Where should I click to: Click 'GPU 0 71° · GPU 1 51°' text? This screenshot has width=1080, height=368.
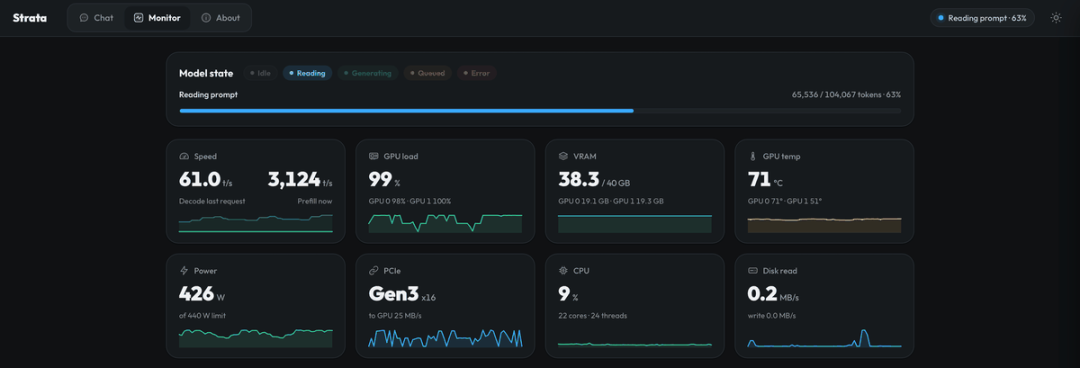[785, 201]
